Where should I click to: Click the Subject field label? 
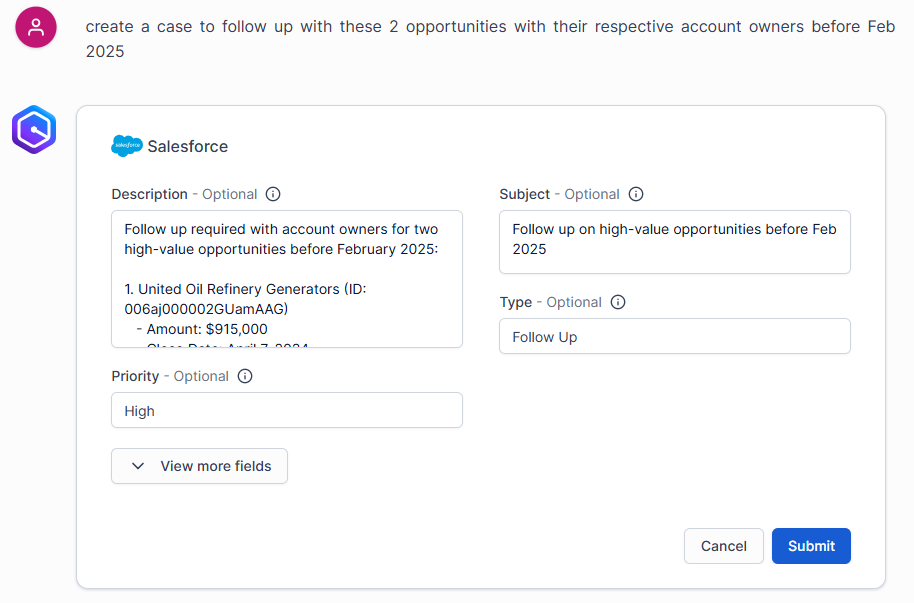(x=524, y=194)
